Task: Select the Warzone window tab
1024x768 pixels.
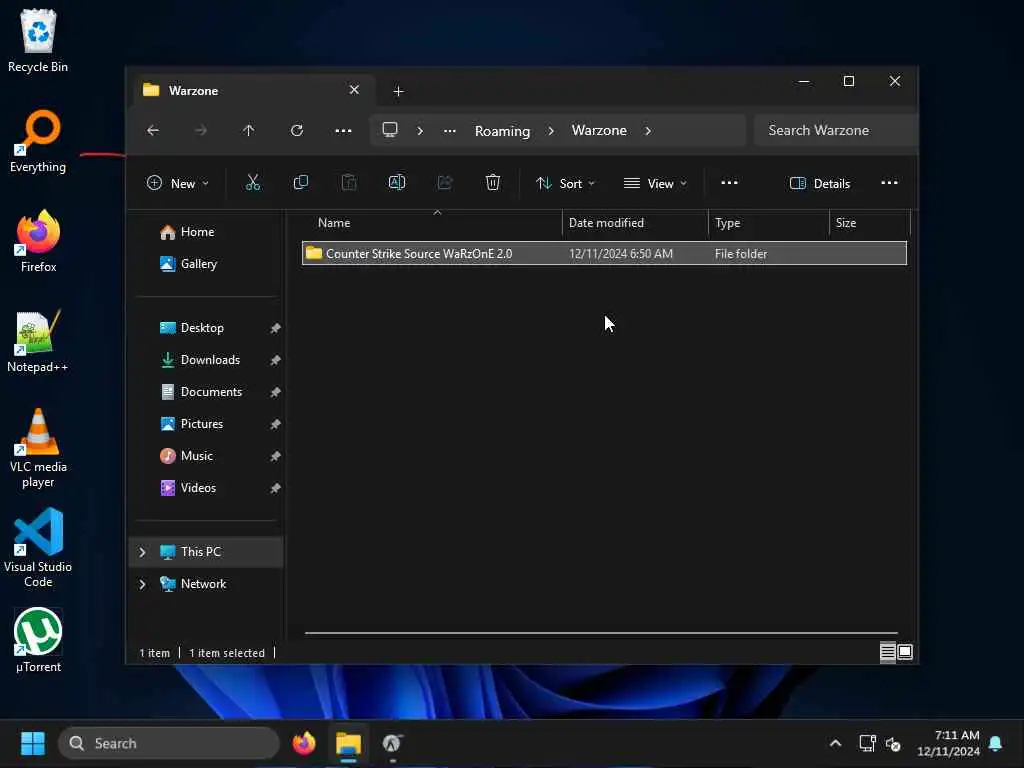Action: (255, 90)
